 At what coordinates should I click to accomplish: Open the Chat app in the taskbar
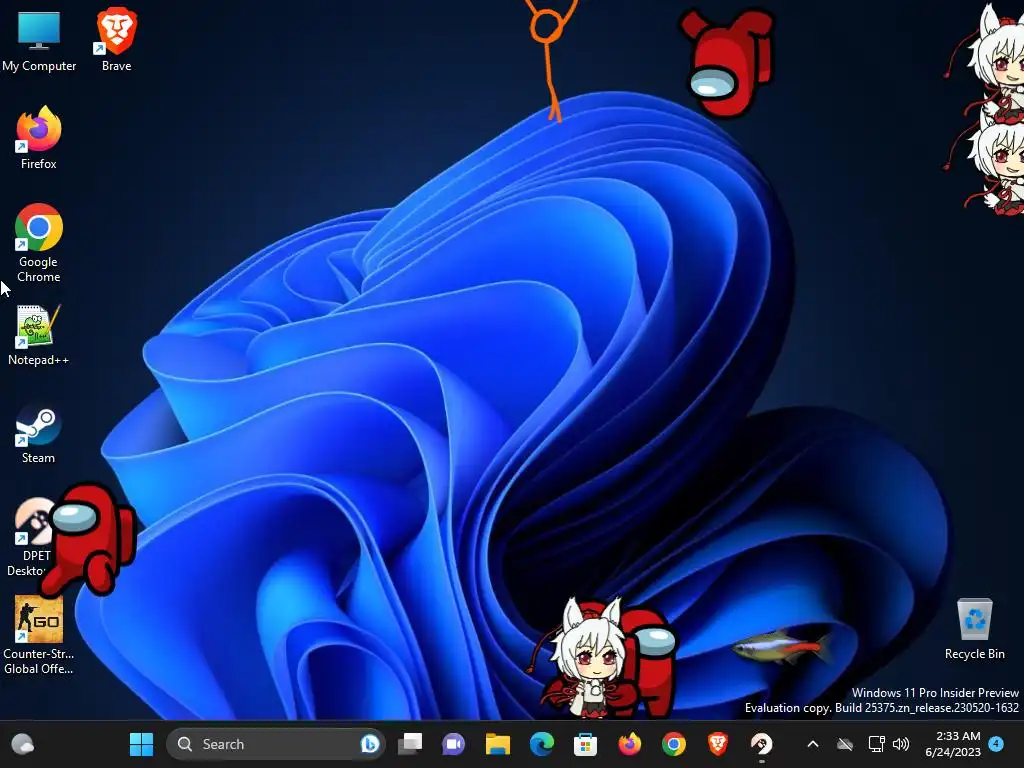[454, 744]
